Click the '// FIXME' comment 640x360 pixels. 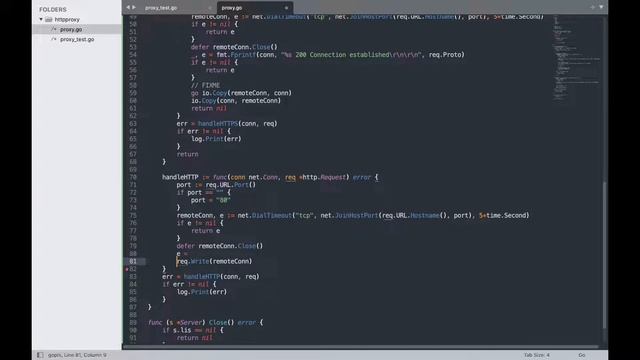coord(205,85)
